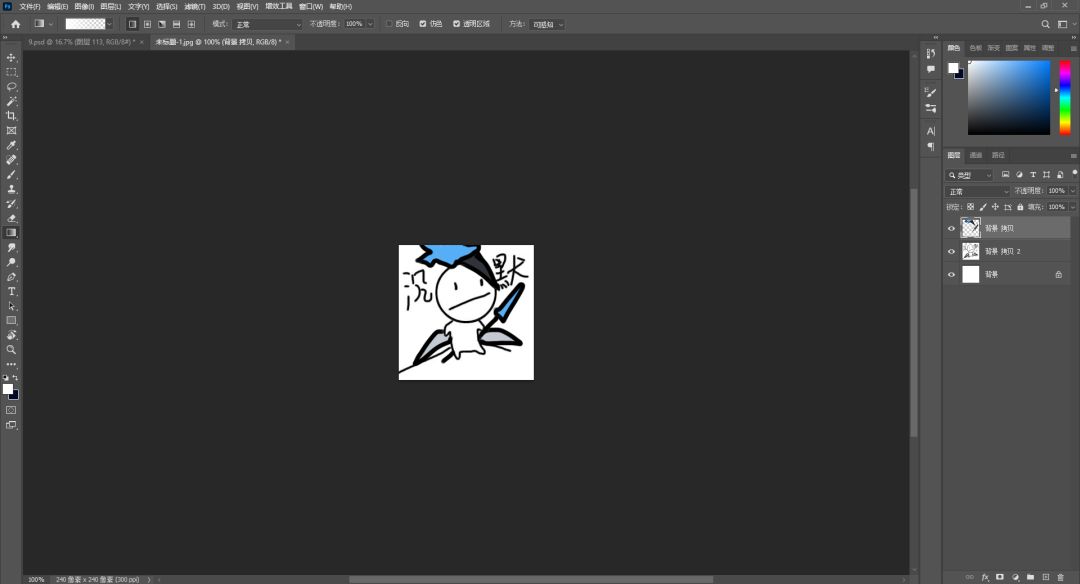1080x584 pixels.
Task: Select the Crop tool
Action: tap(12, 116)
